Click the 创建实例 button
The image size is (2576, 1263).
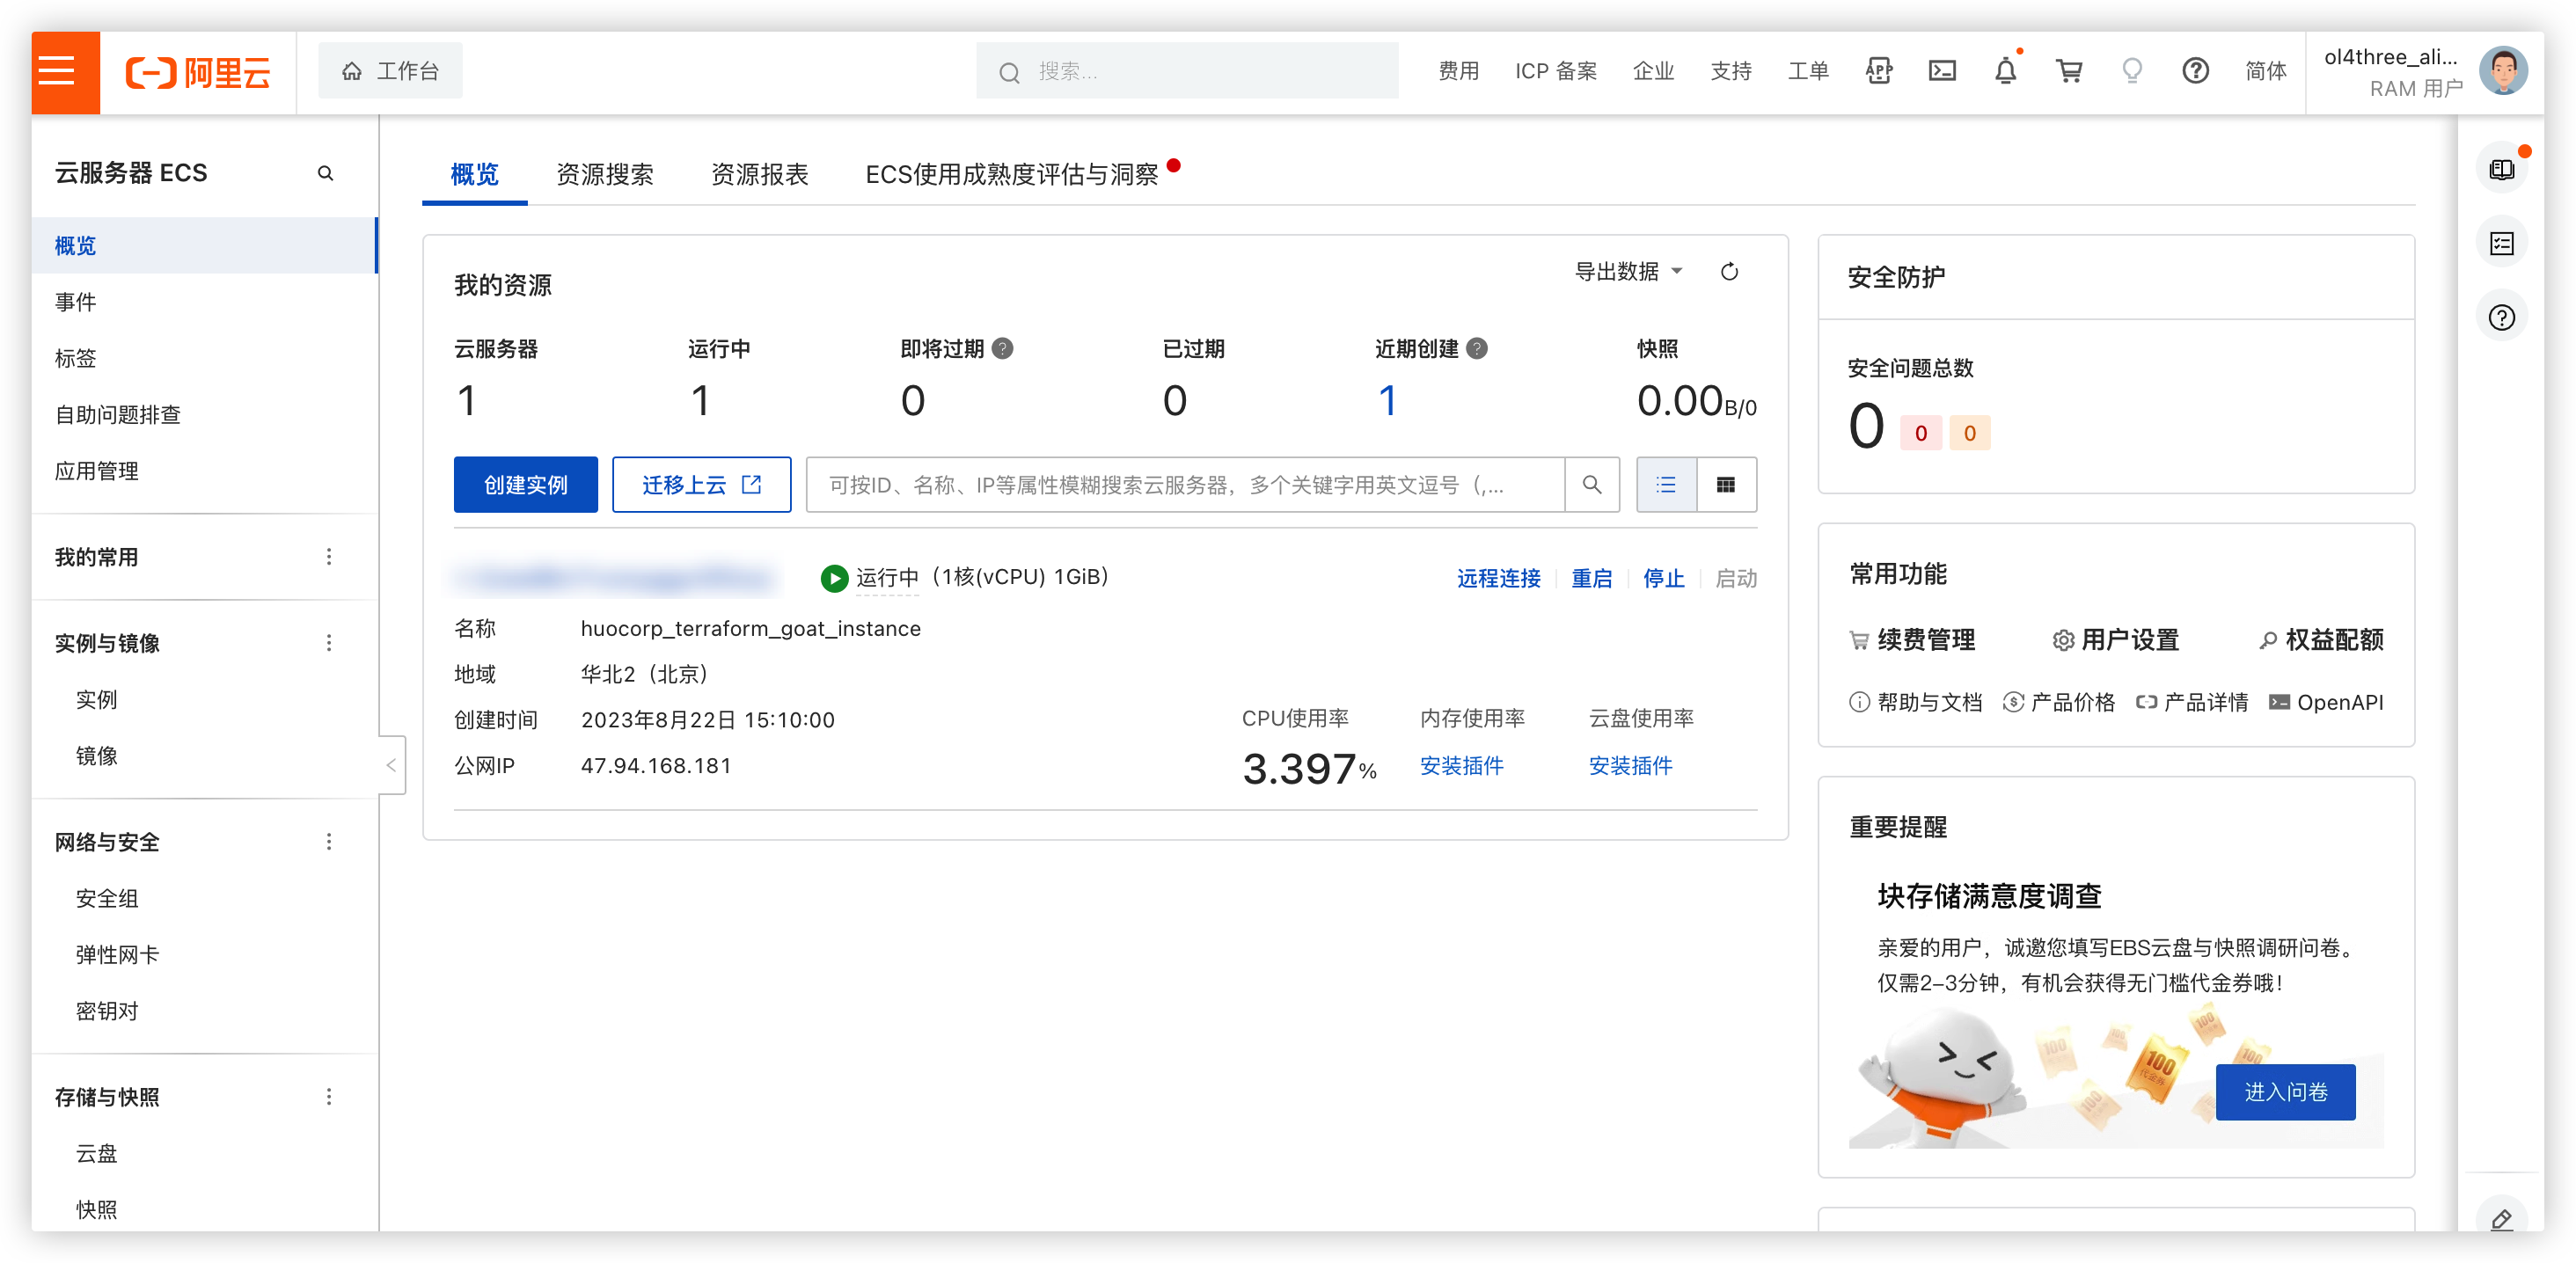click(x=525, y=485)
